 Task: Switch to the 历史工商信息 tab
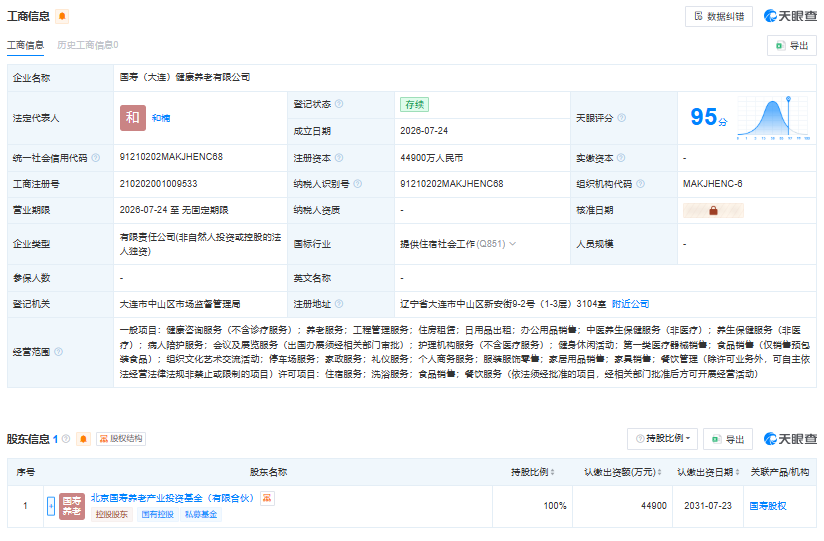[x=87, y=45]
